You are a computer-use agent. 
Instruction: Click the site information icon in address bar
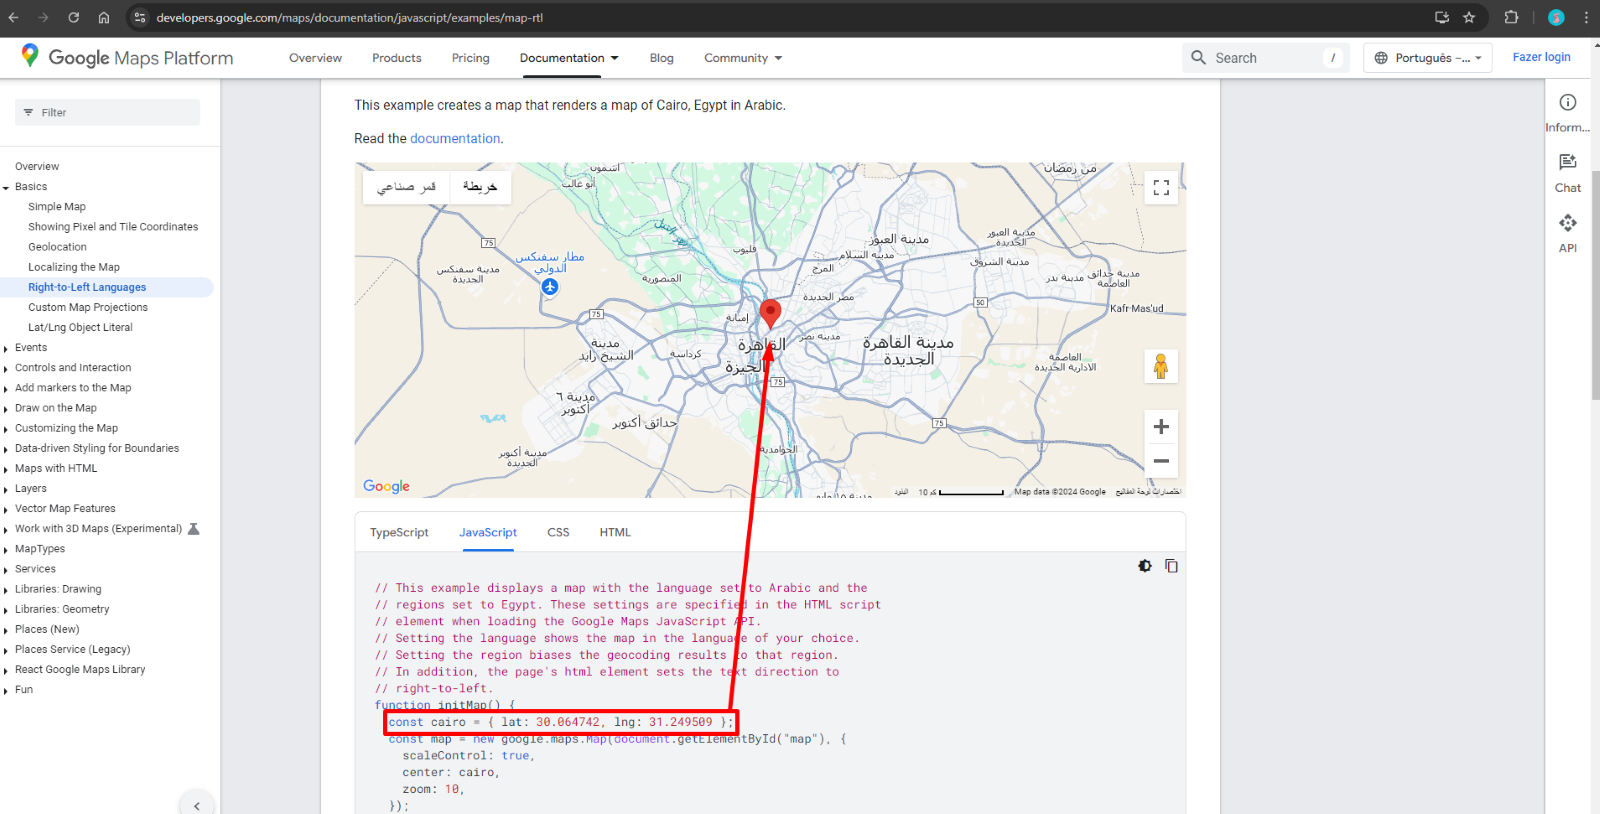pos(140,17)
